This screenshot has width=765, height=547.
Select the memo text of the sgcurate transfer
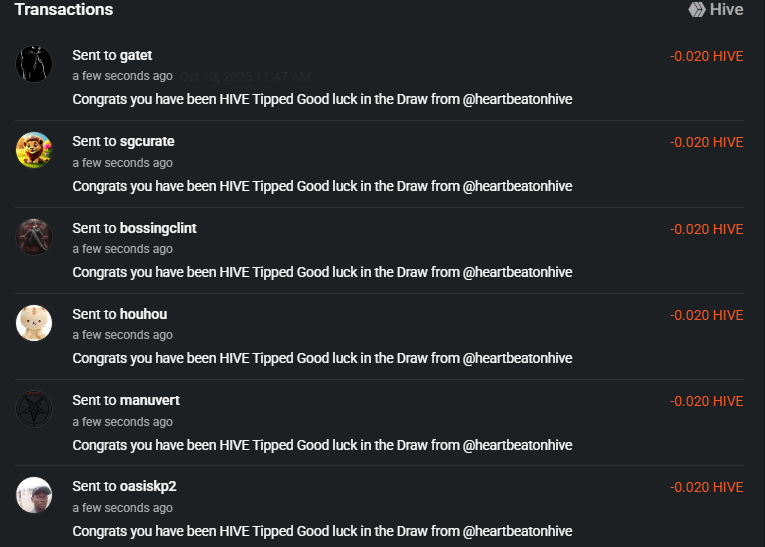click(322, 186)
